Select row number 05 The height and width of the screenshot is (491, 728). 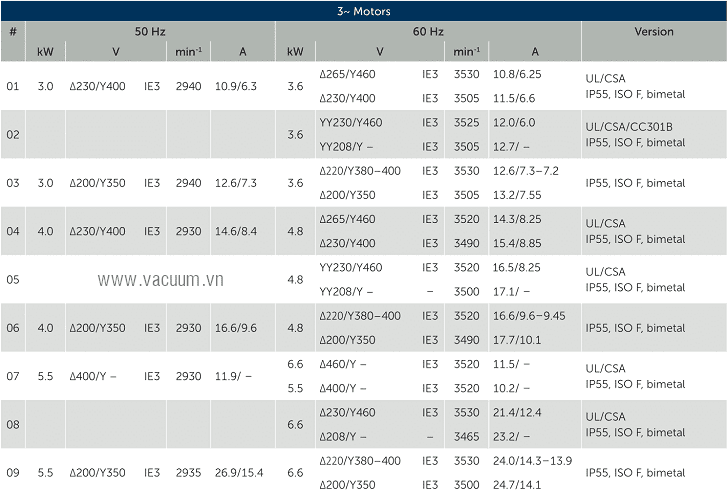tap(13, 280)
